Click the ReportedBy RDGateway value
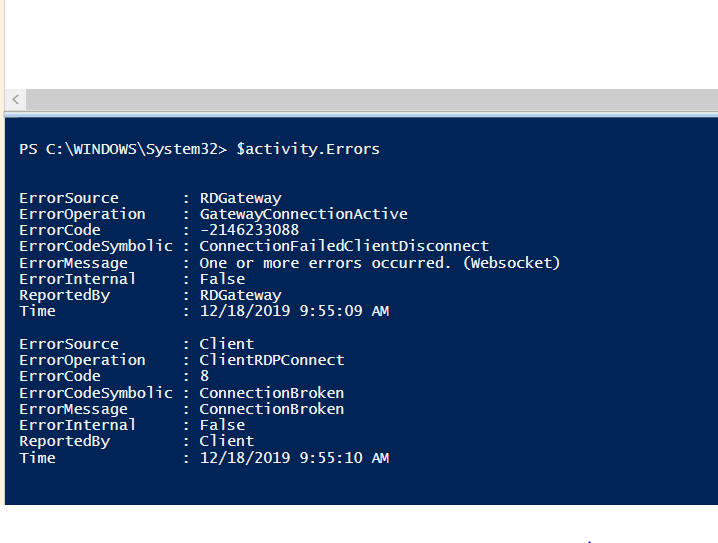This screenshot has height=543, width=718. tap(240, 295)
